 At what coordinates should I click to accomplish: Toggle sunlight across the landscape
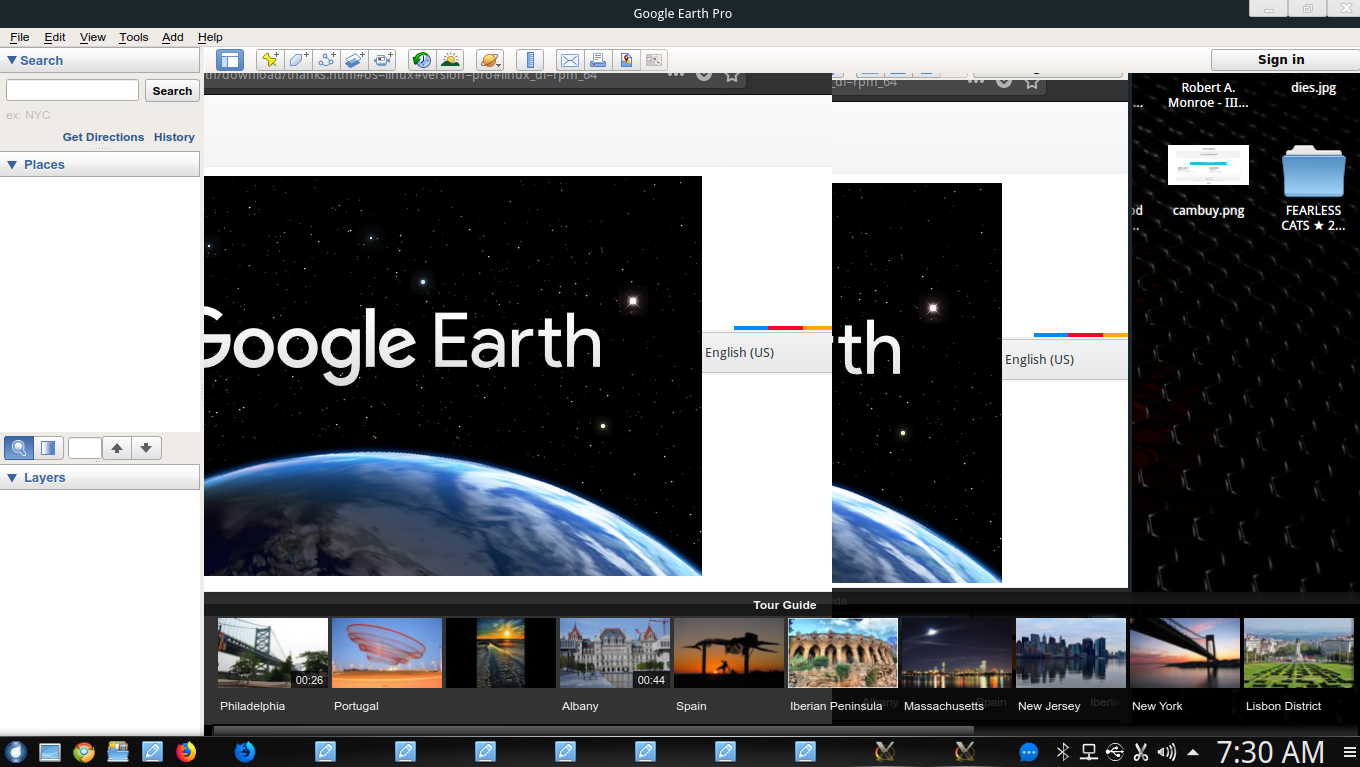[450, 60]
